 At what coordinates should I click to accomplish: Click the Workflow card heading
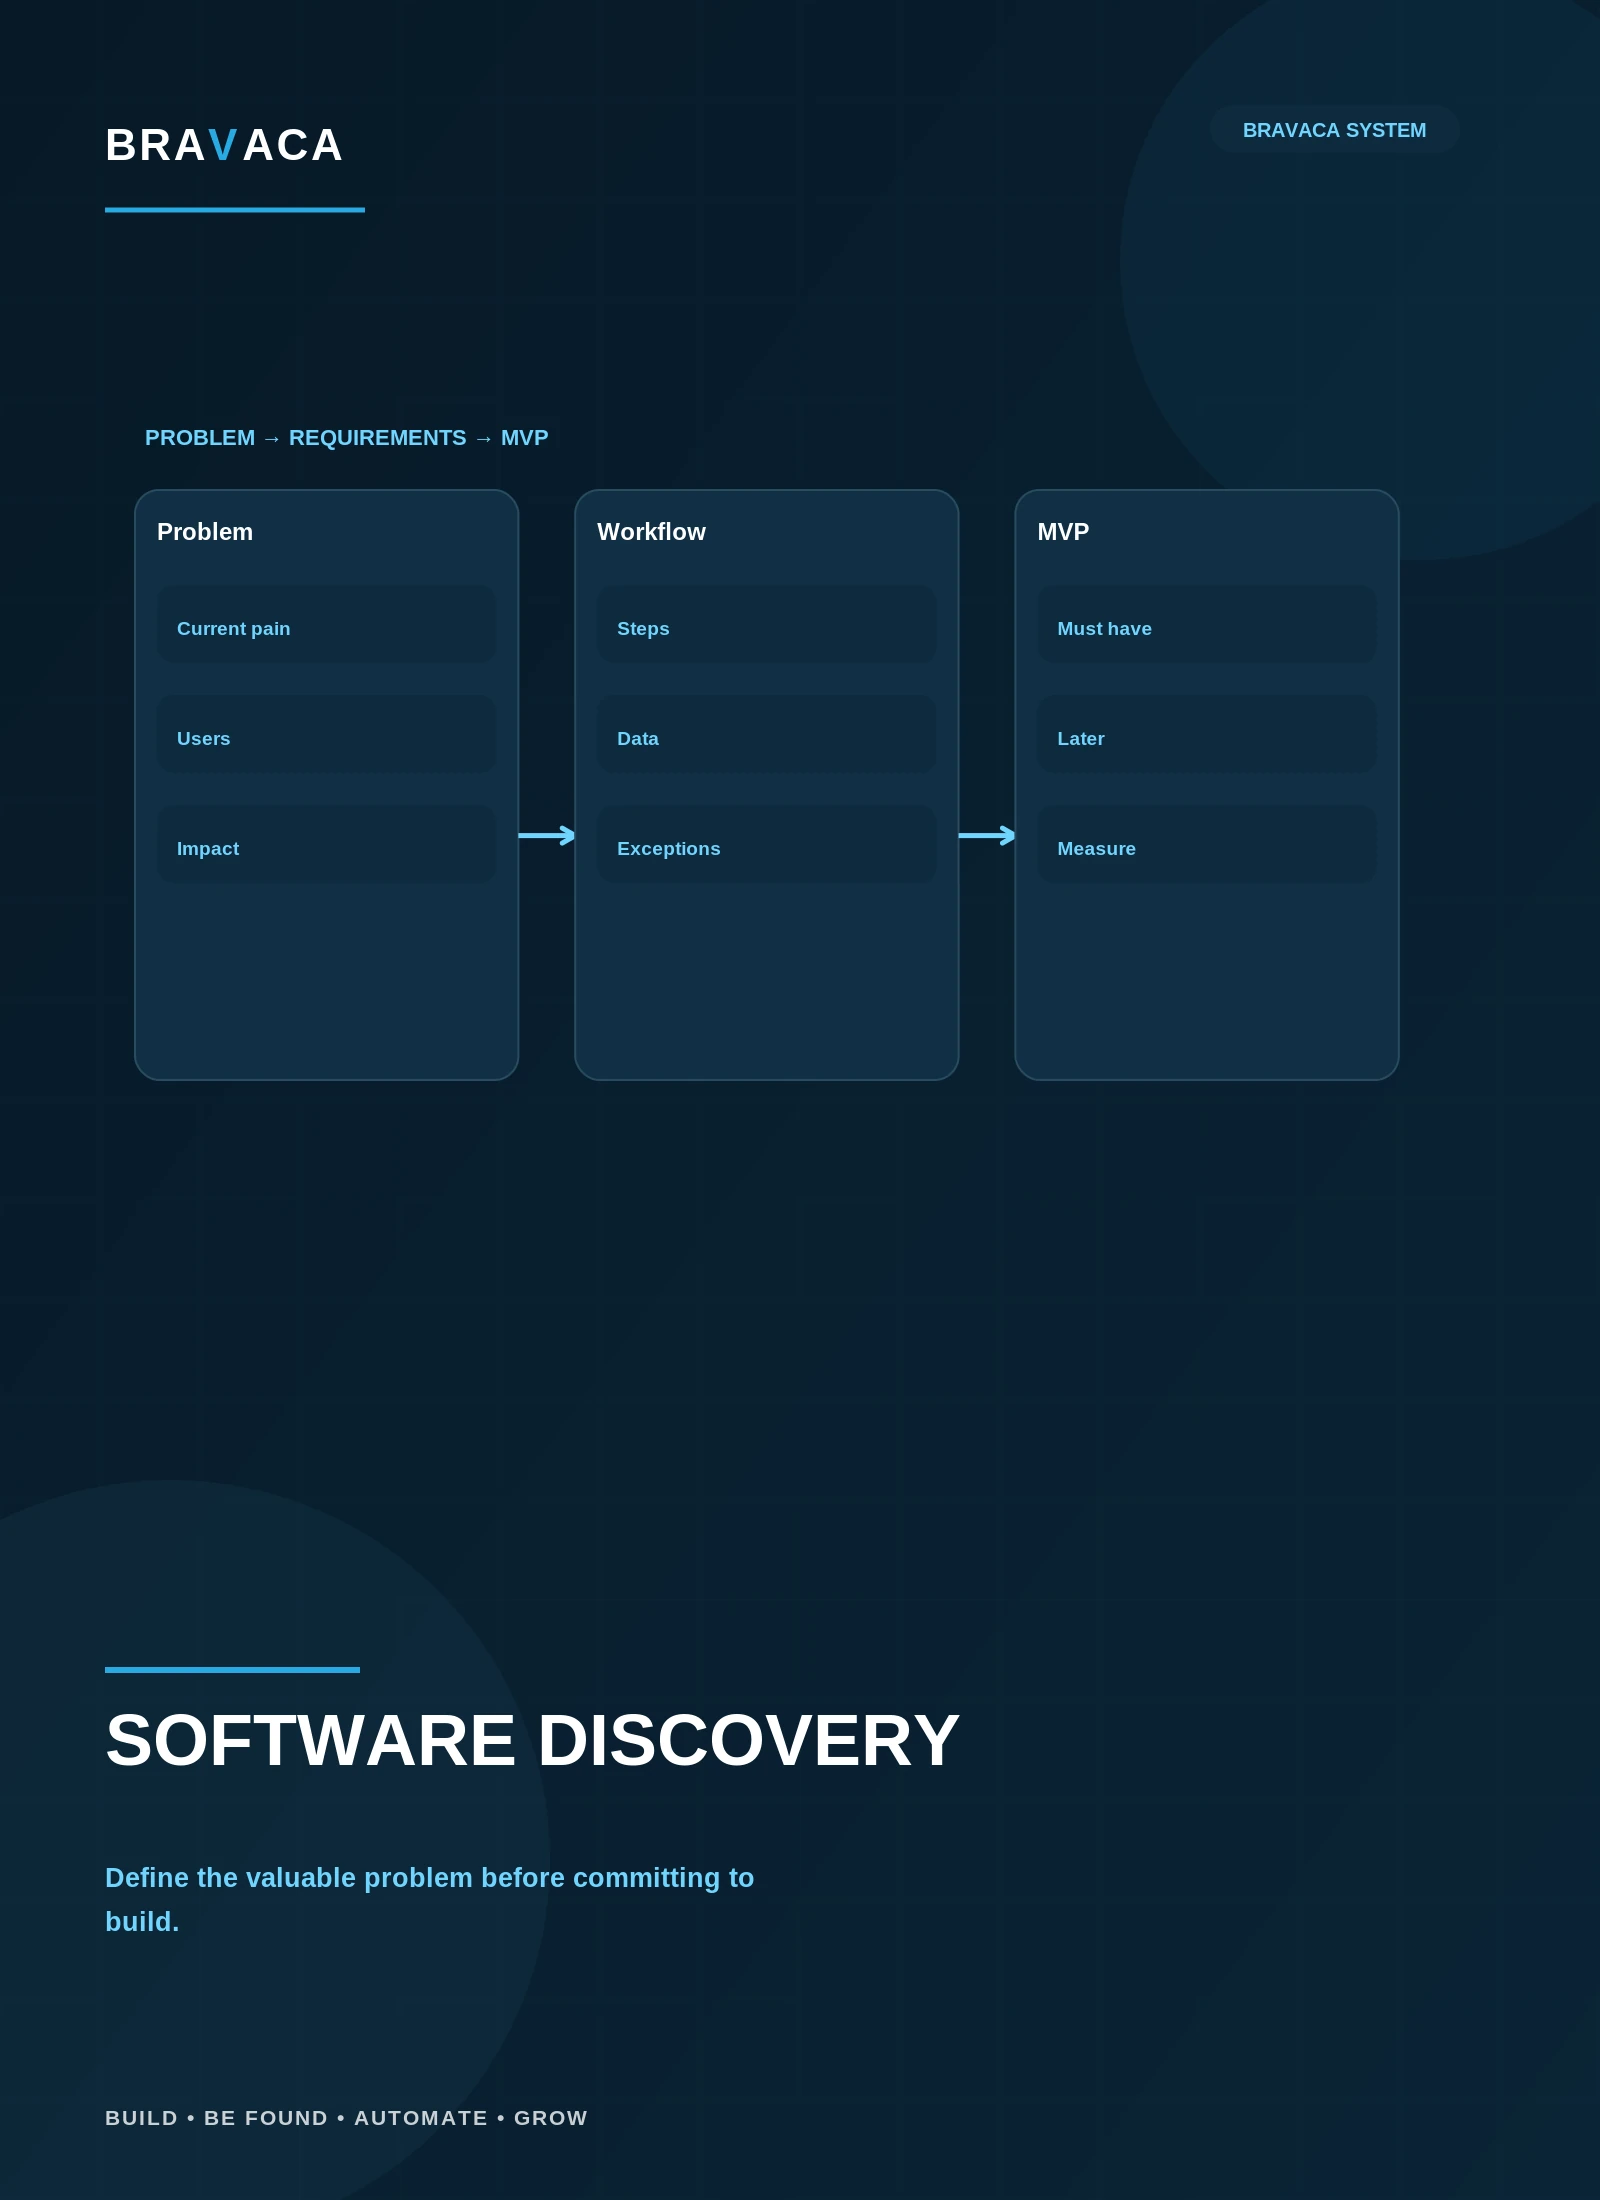[651, 532]
